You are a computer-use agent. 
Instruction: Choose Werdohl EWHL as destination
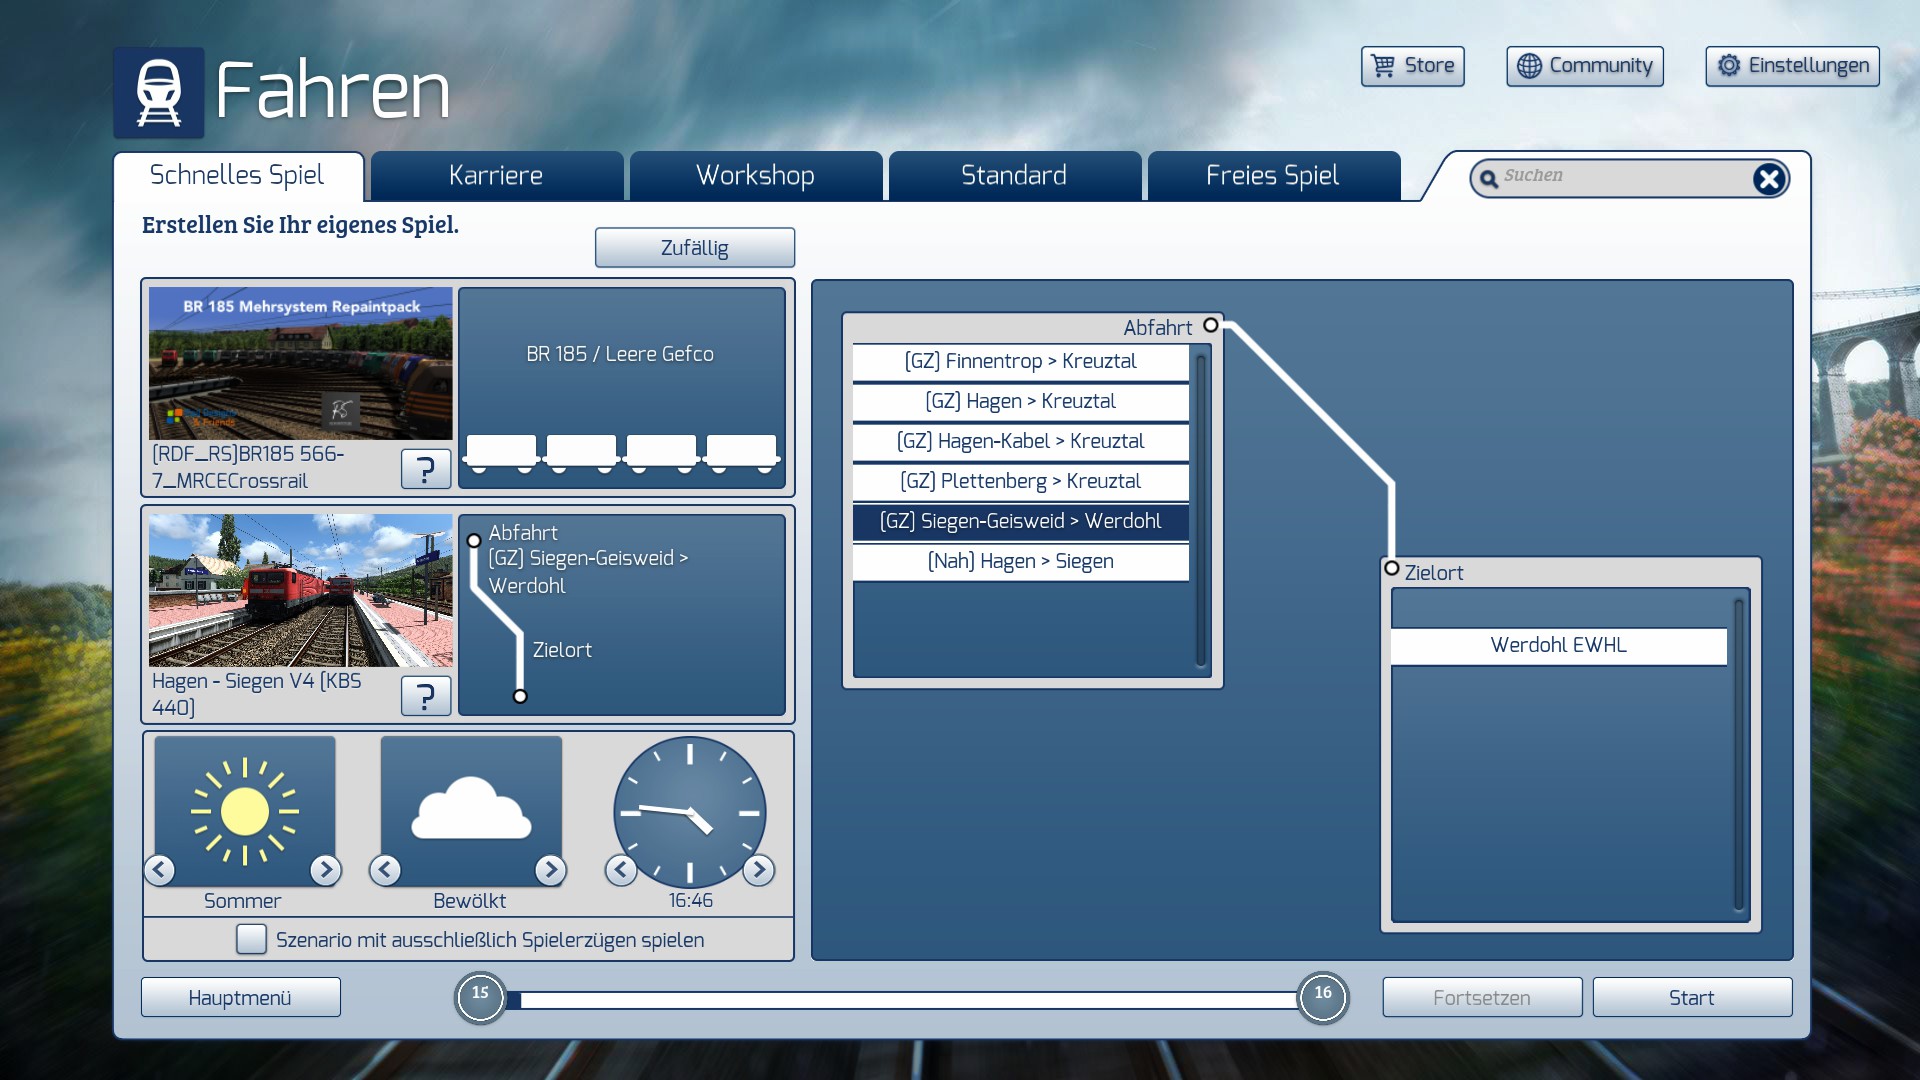[1558, 645]
